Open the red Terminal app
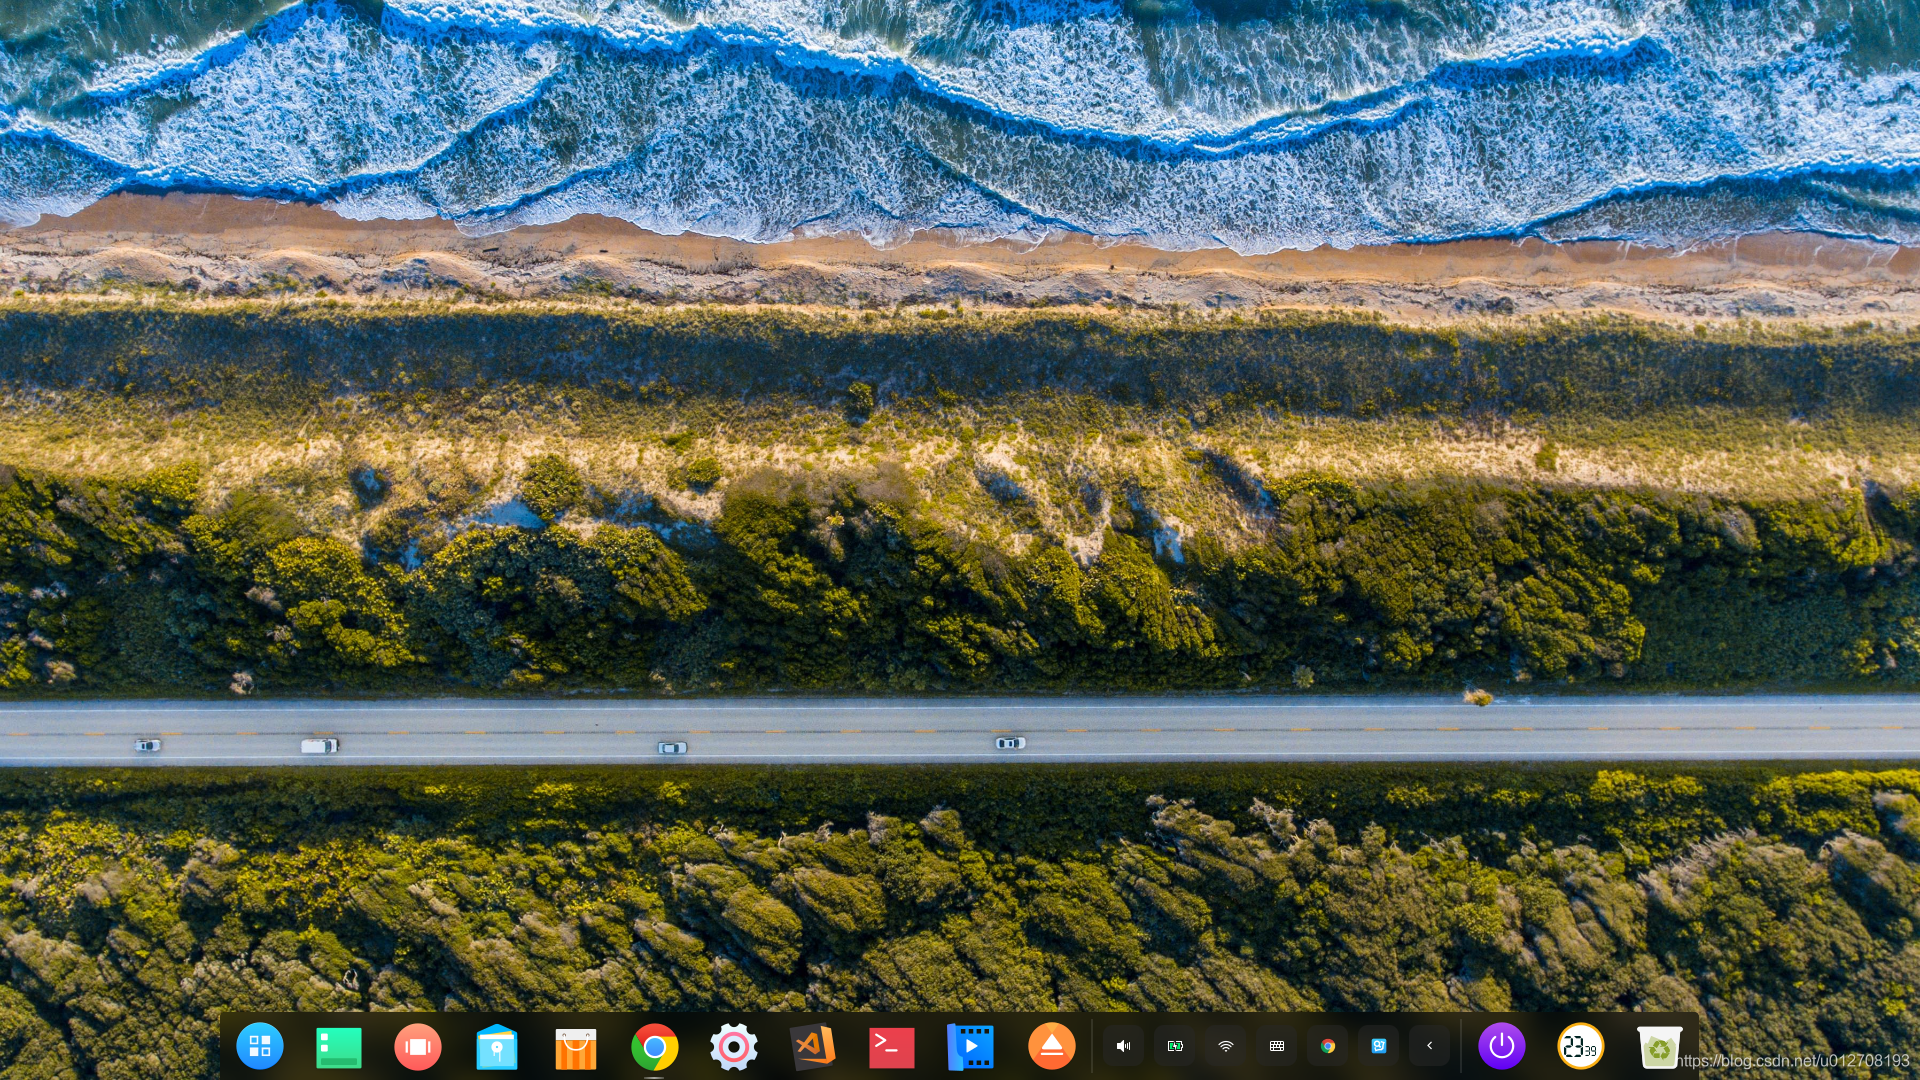Image resolution: width=1920 pixels, height=1080 pixels. click(891, 1047)
